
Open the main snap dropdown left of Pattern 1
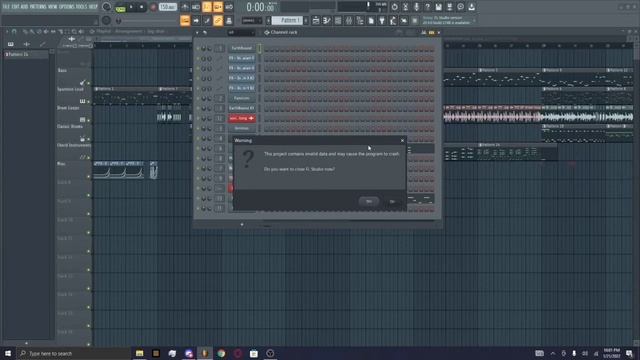coord(252,20)
